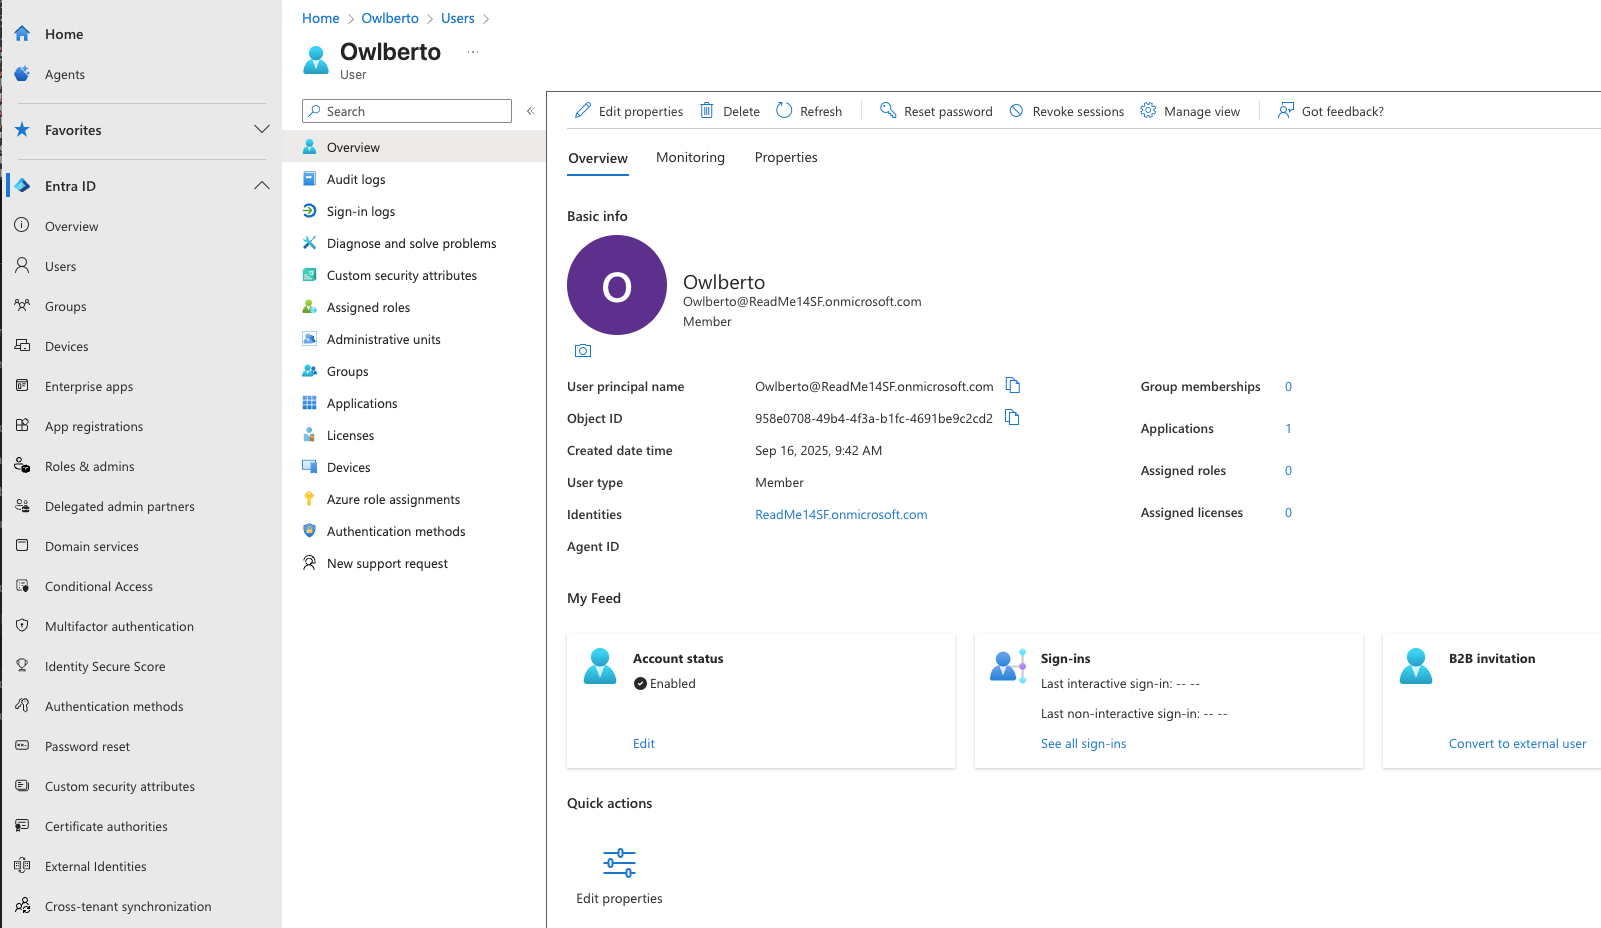Click the Users breadcrumb link
This screenshot has width=1601, height=928.
click(x=458, y=18)
